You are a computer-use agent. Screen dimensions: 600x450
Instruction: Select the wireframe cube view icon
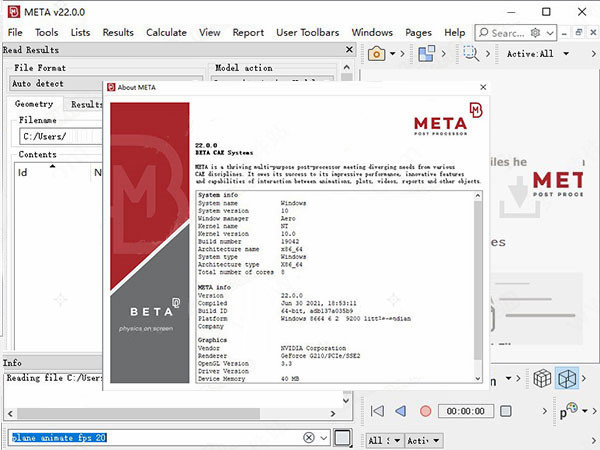567,378
